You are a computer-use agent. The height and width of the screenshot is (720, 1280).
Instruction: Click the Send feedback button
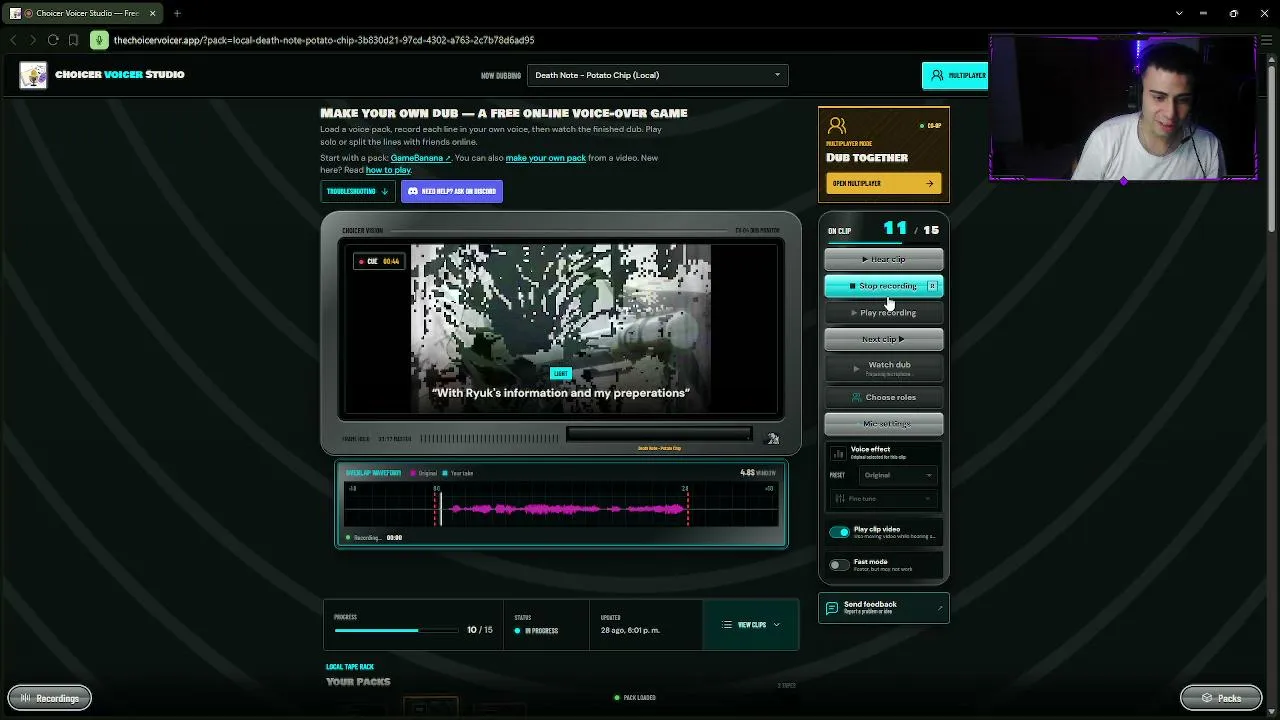coord(884,608)
